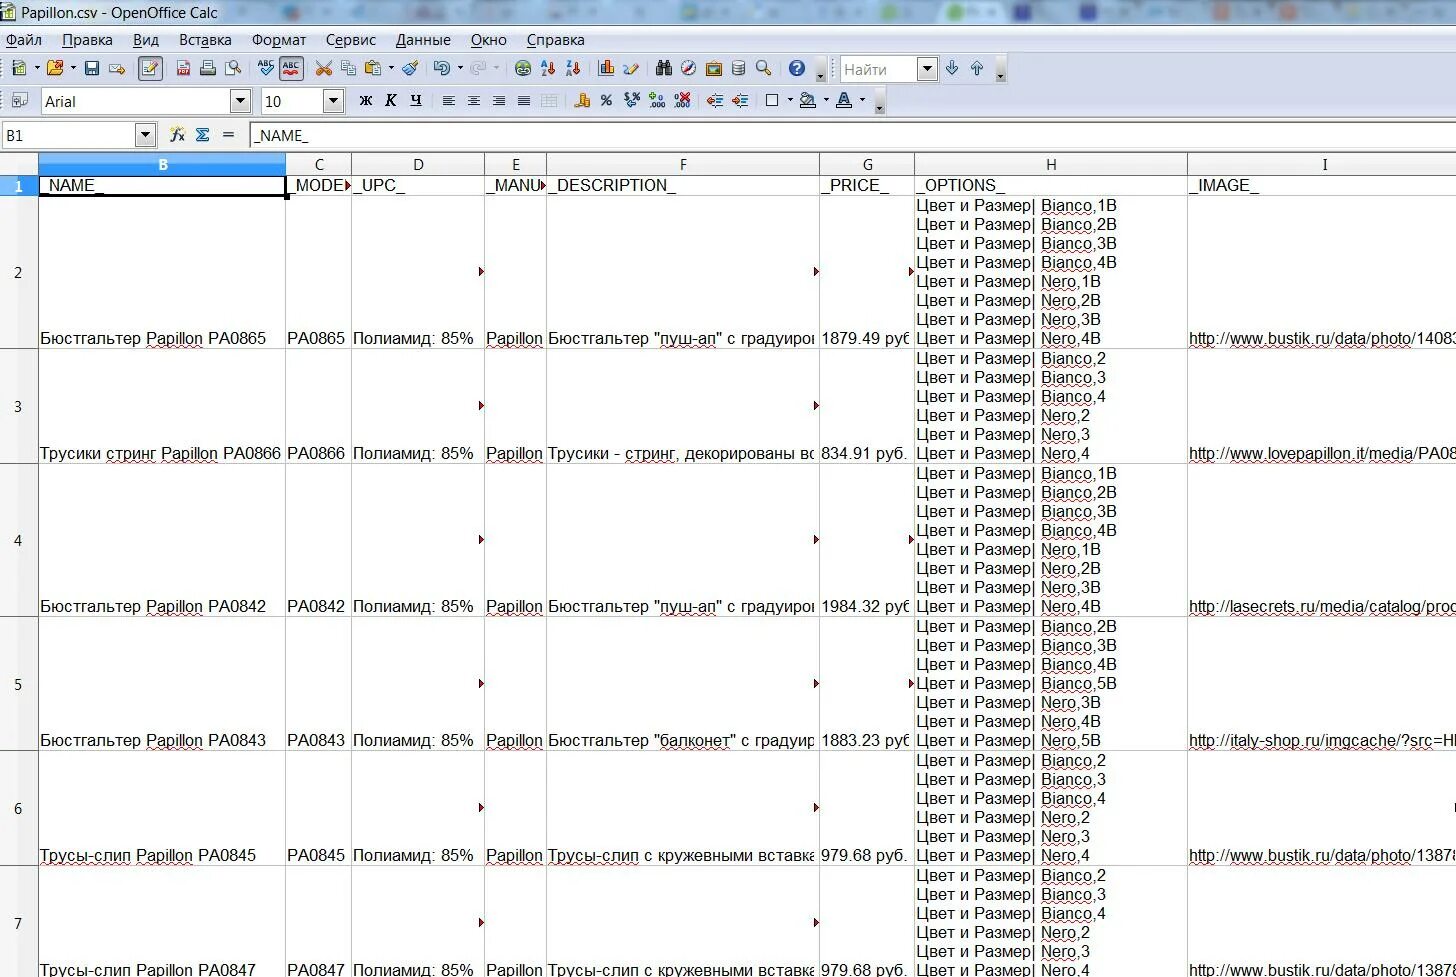
Task: Open the Function Wizard icon
Action: click(177, 134)
